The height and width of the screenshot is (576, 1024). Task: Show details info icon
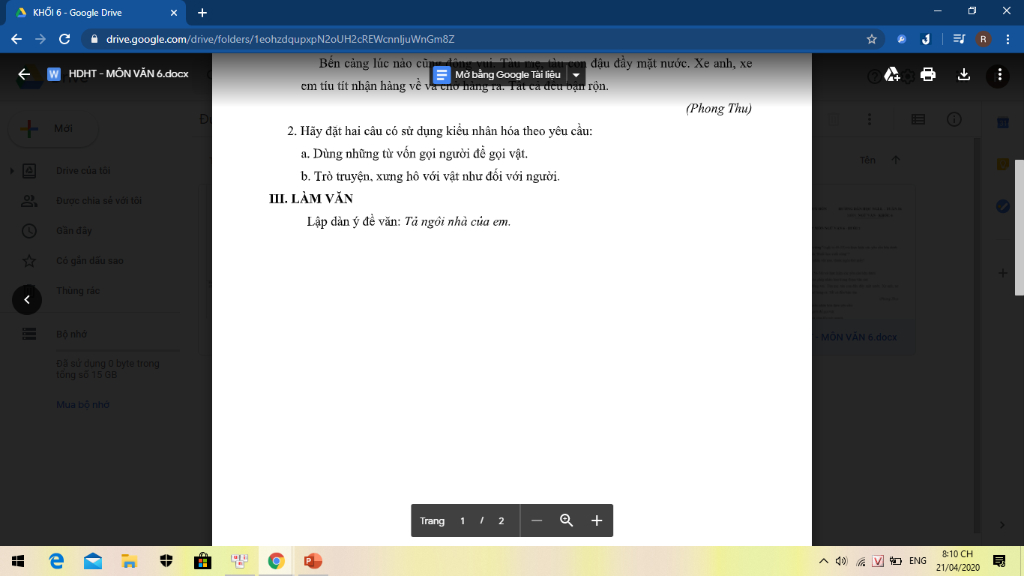(x=954, y=120)
